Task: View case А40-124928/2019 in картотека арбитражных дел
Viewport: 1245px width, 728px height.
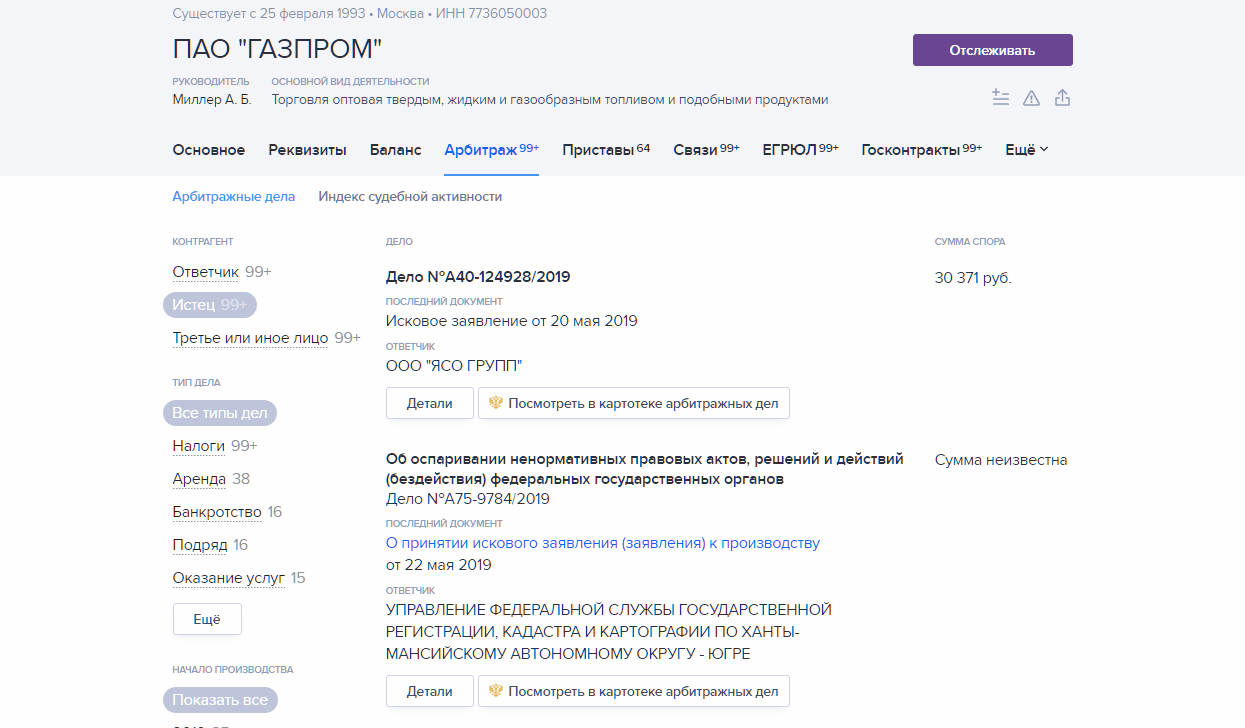Action: (x=634, y=403)
